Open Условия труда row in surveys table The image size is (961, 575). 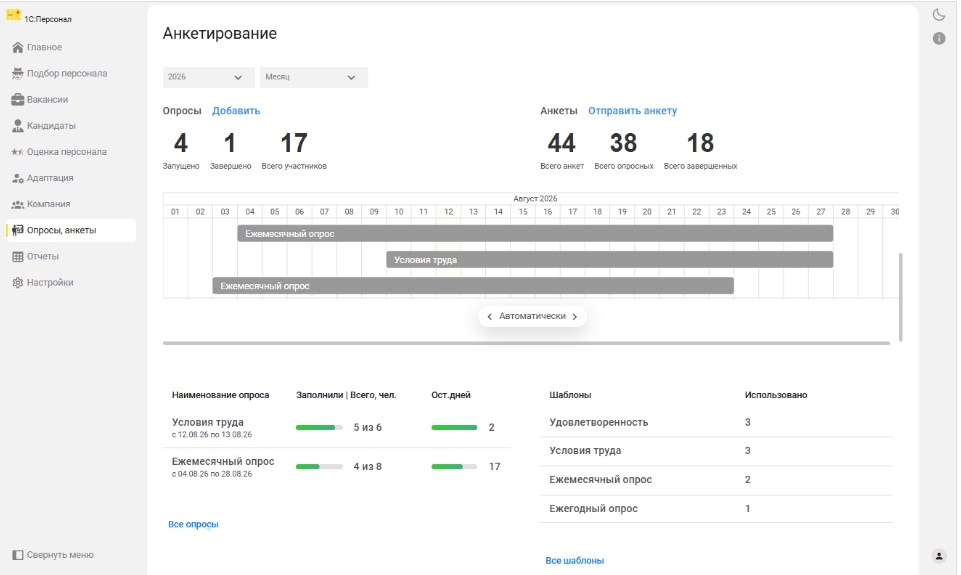(336, 428)
